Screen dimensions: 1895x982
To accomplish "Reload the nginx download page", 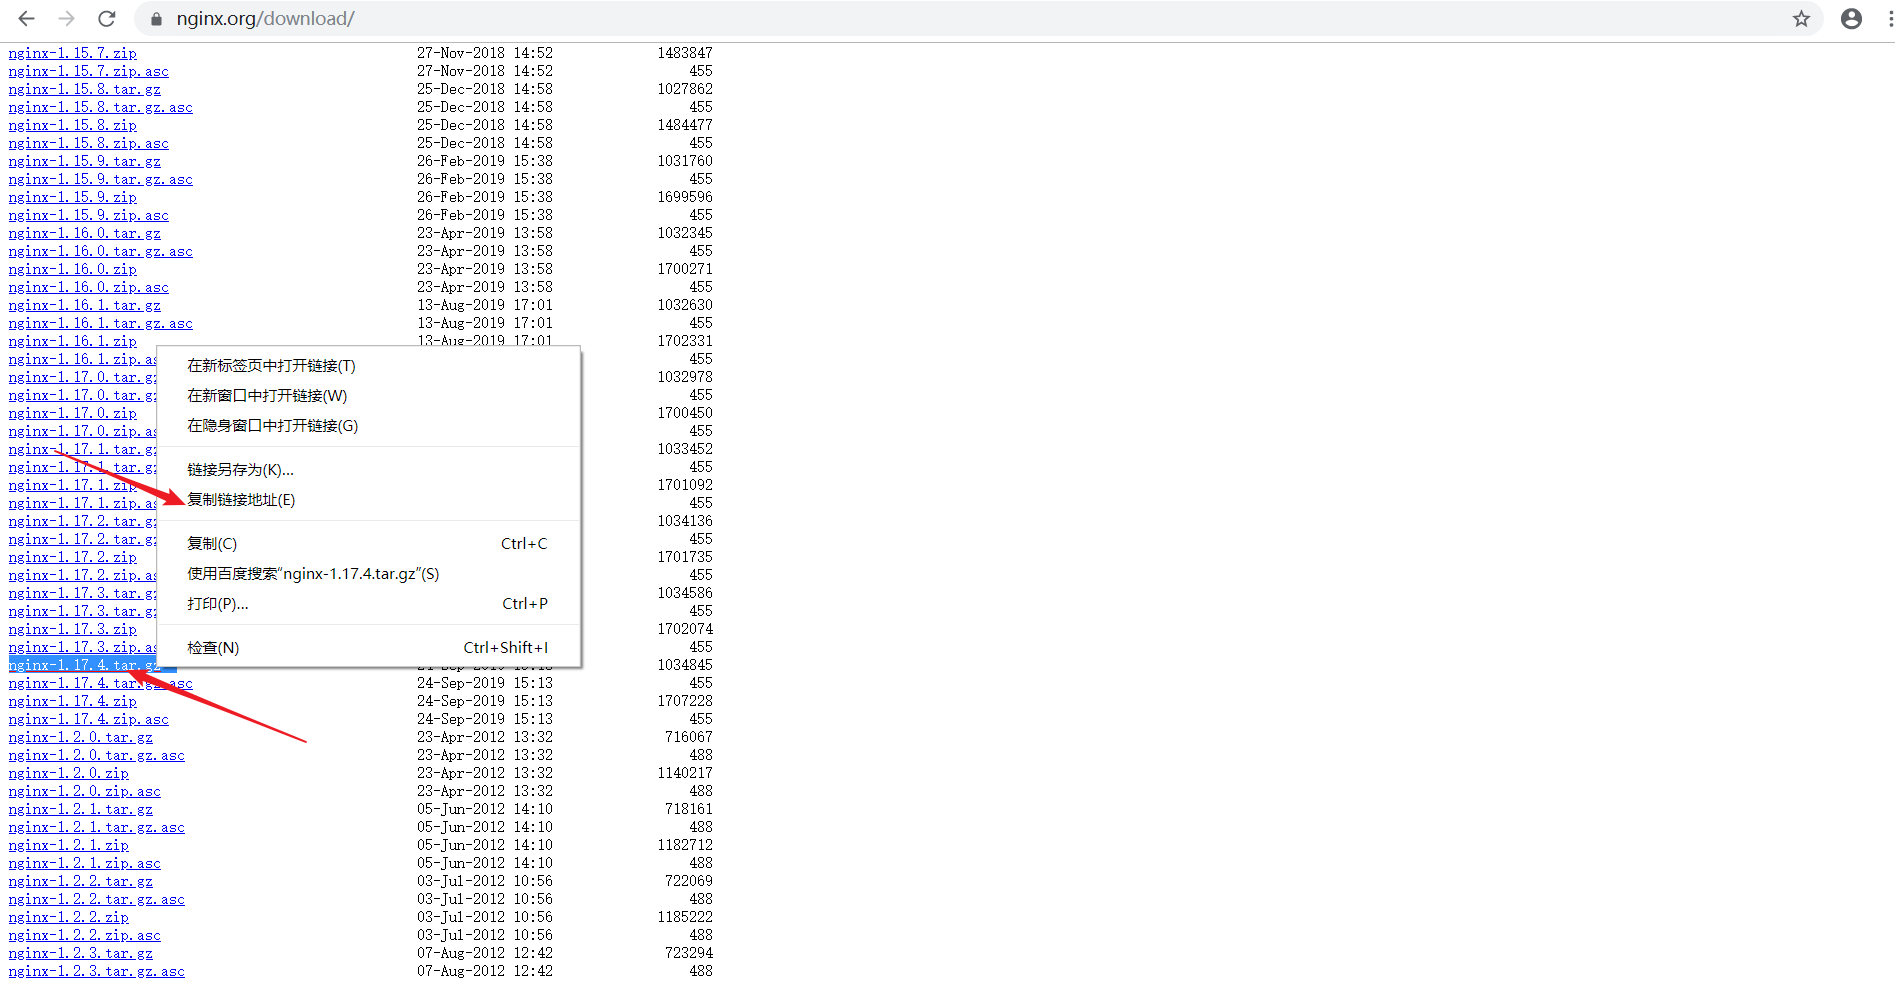I will (x=106, y=19).
